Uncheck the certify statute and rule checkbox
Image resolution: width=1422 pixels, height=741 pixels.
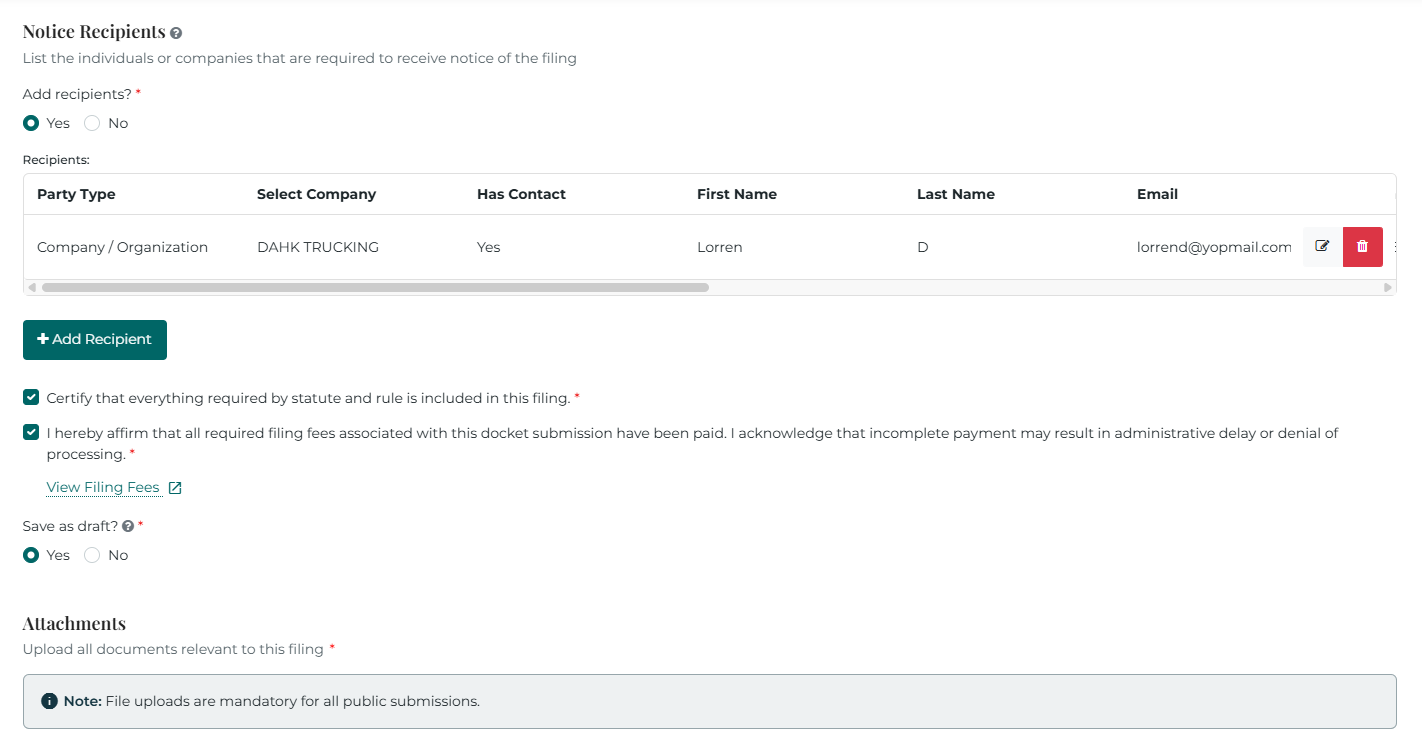(x=30, y=397)
